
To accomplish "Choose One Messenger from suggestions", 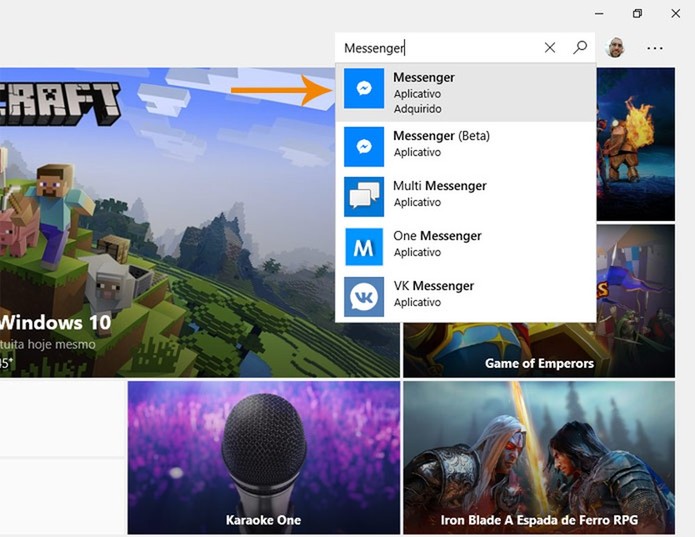I will [465, 247].
